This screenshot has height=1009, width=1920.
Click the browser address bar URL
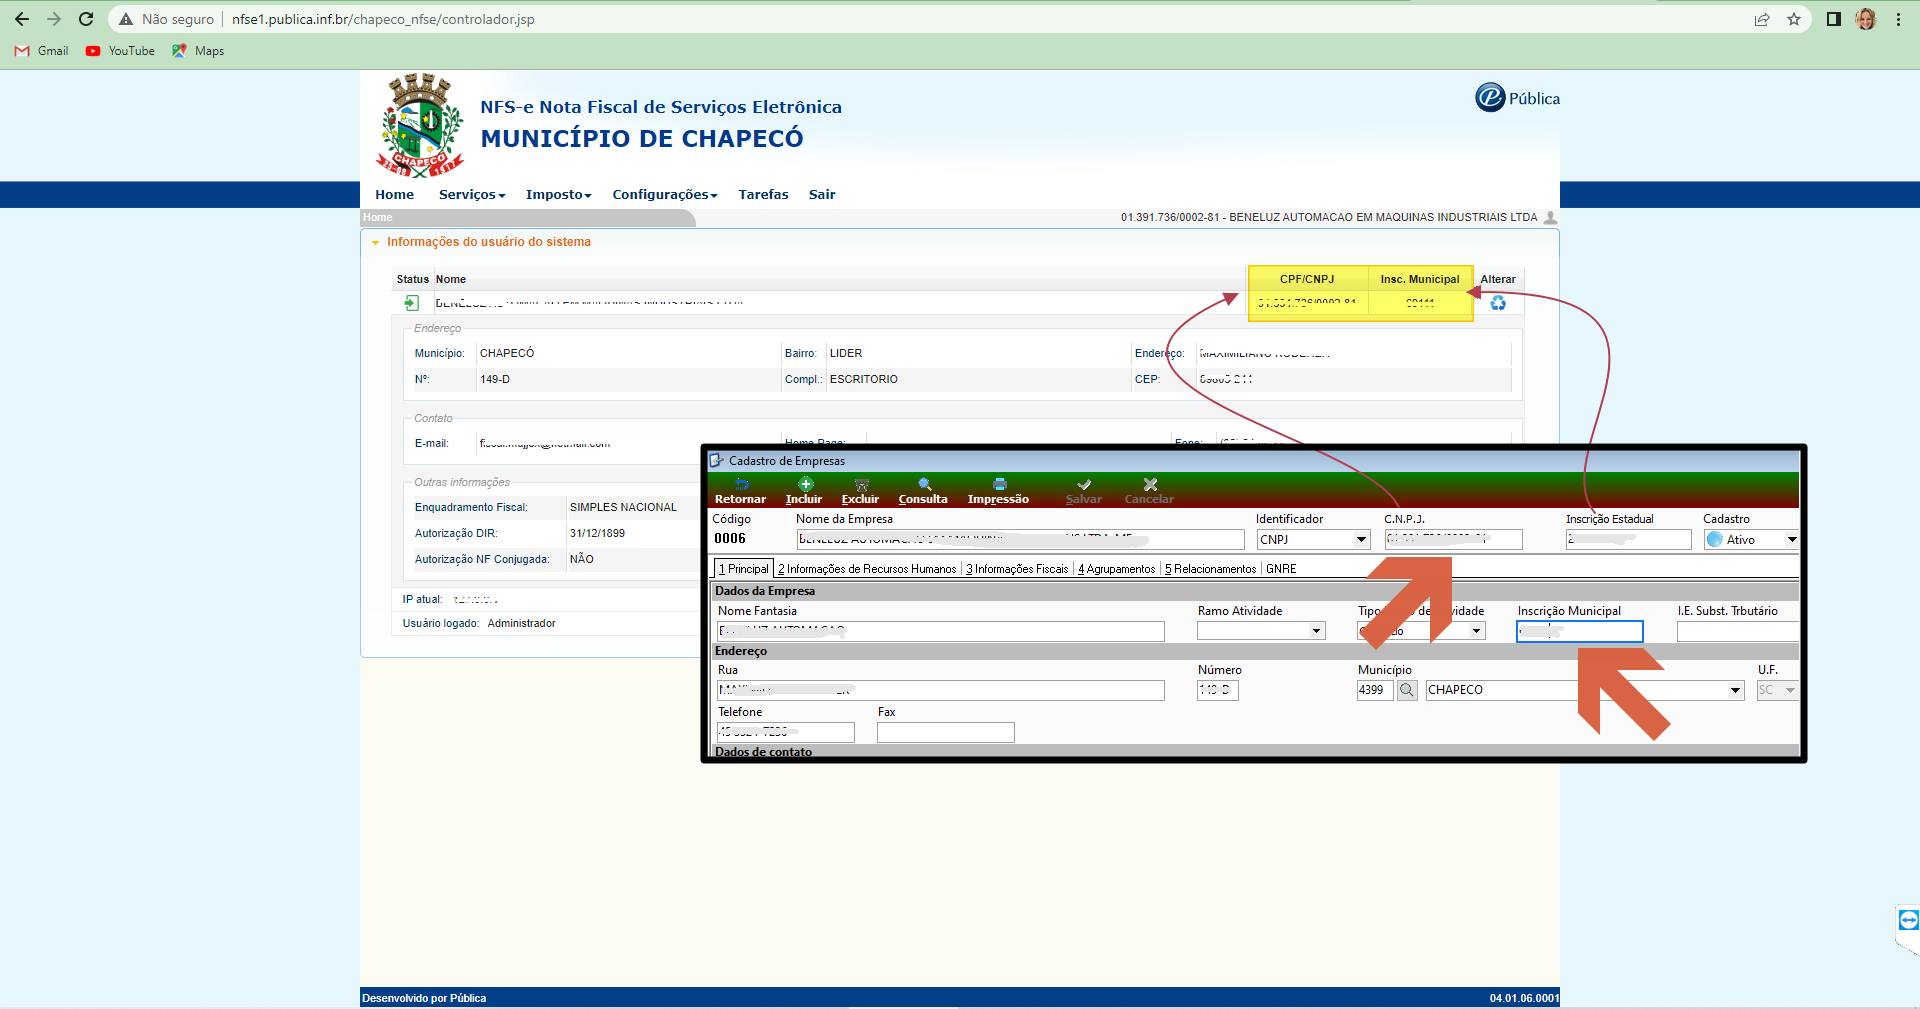pos(383,19)
